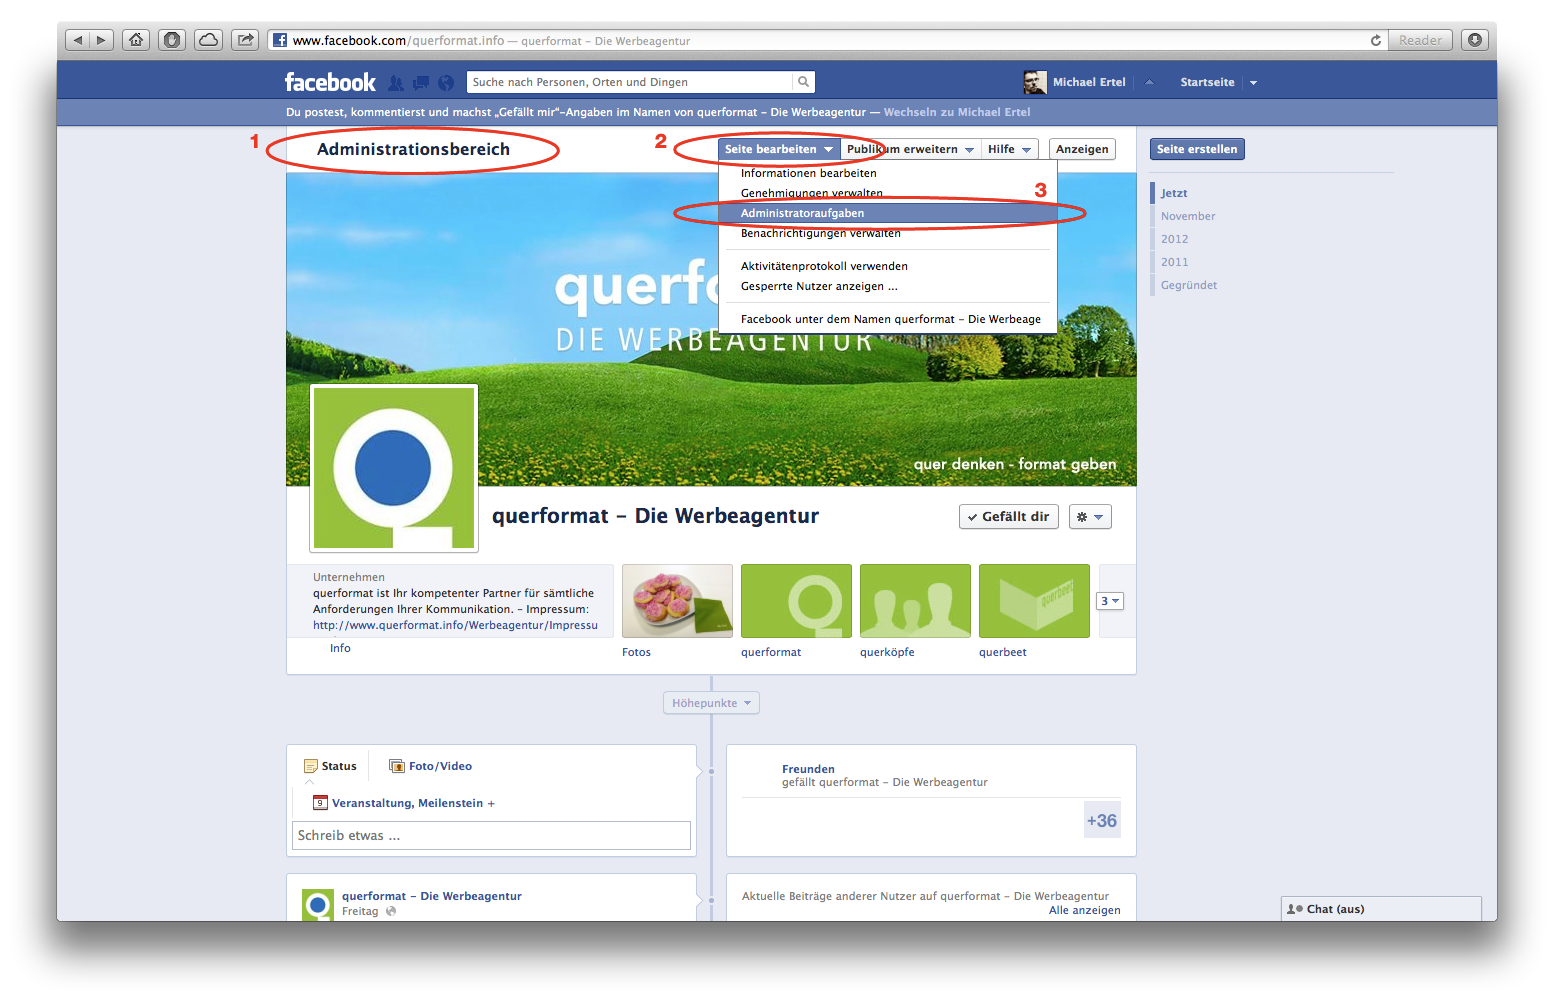Go to Startseite
The image size is (1554, 1000).
click(x=1207, y=82)
